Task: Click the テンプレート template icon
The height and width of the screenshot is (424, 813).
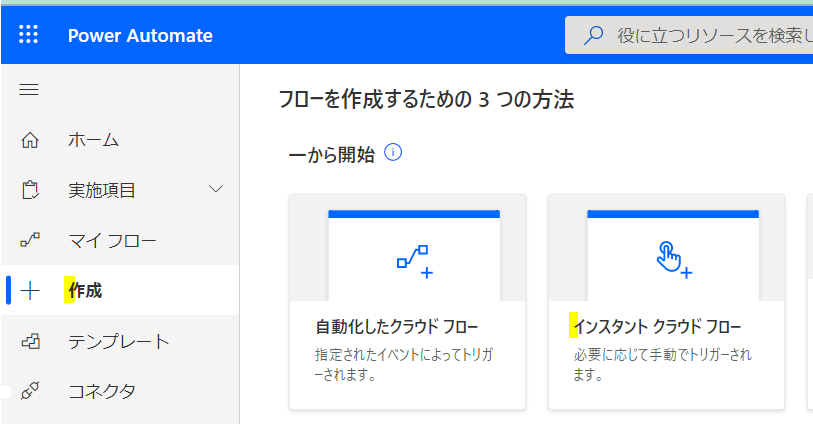Action: [x=29, y=341]
